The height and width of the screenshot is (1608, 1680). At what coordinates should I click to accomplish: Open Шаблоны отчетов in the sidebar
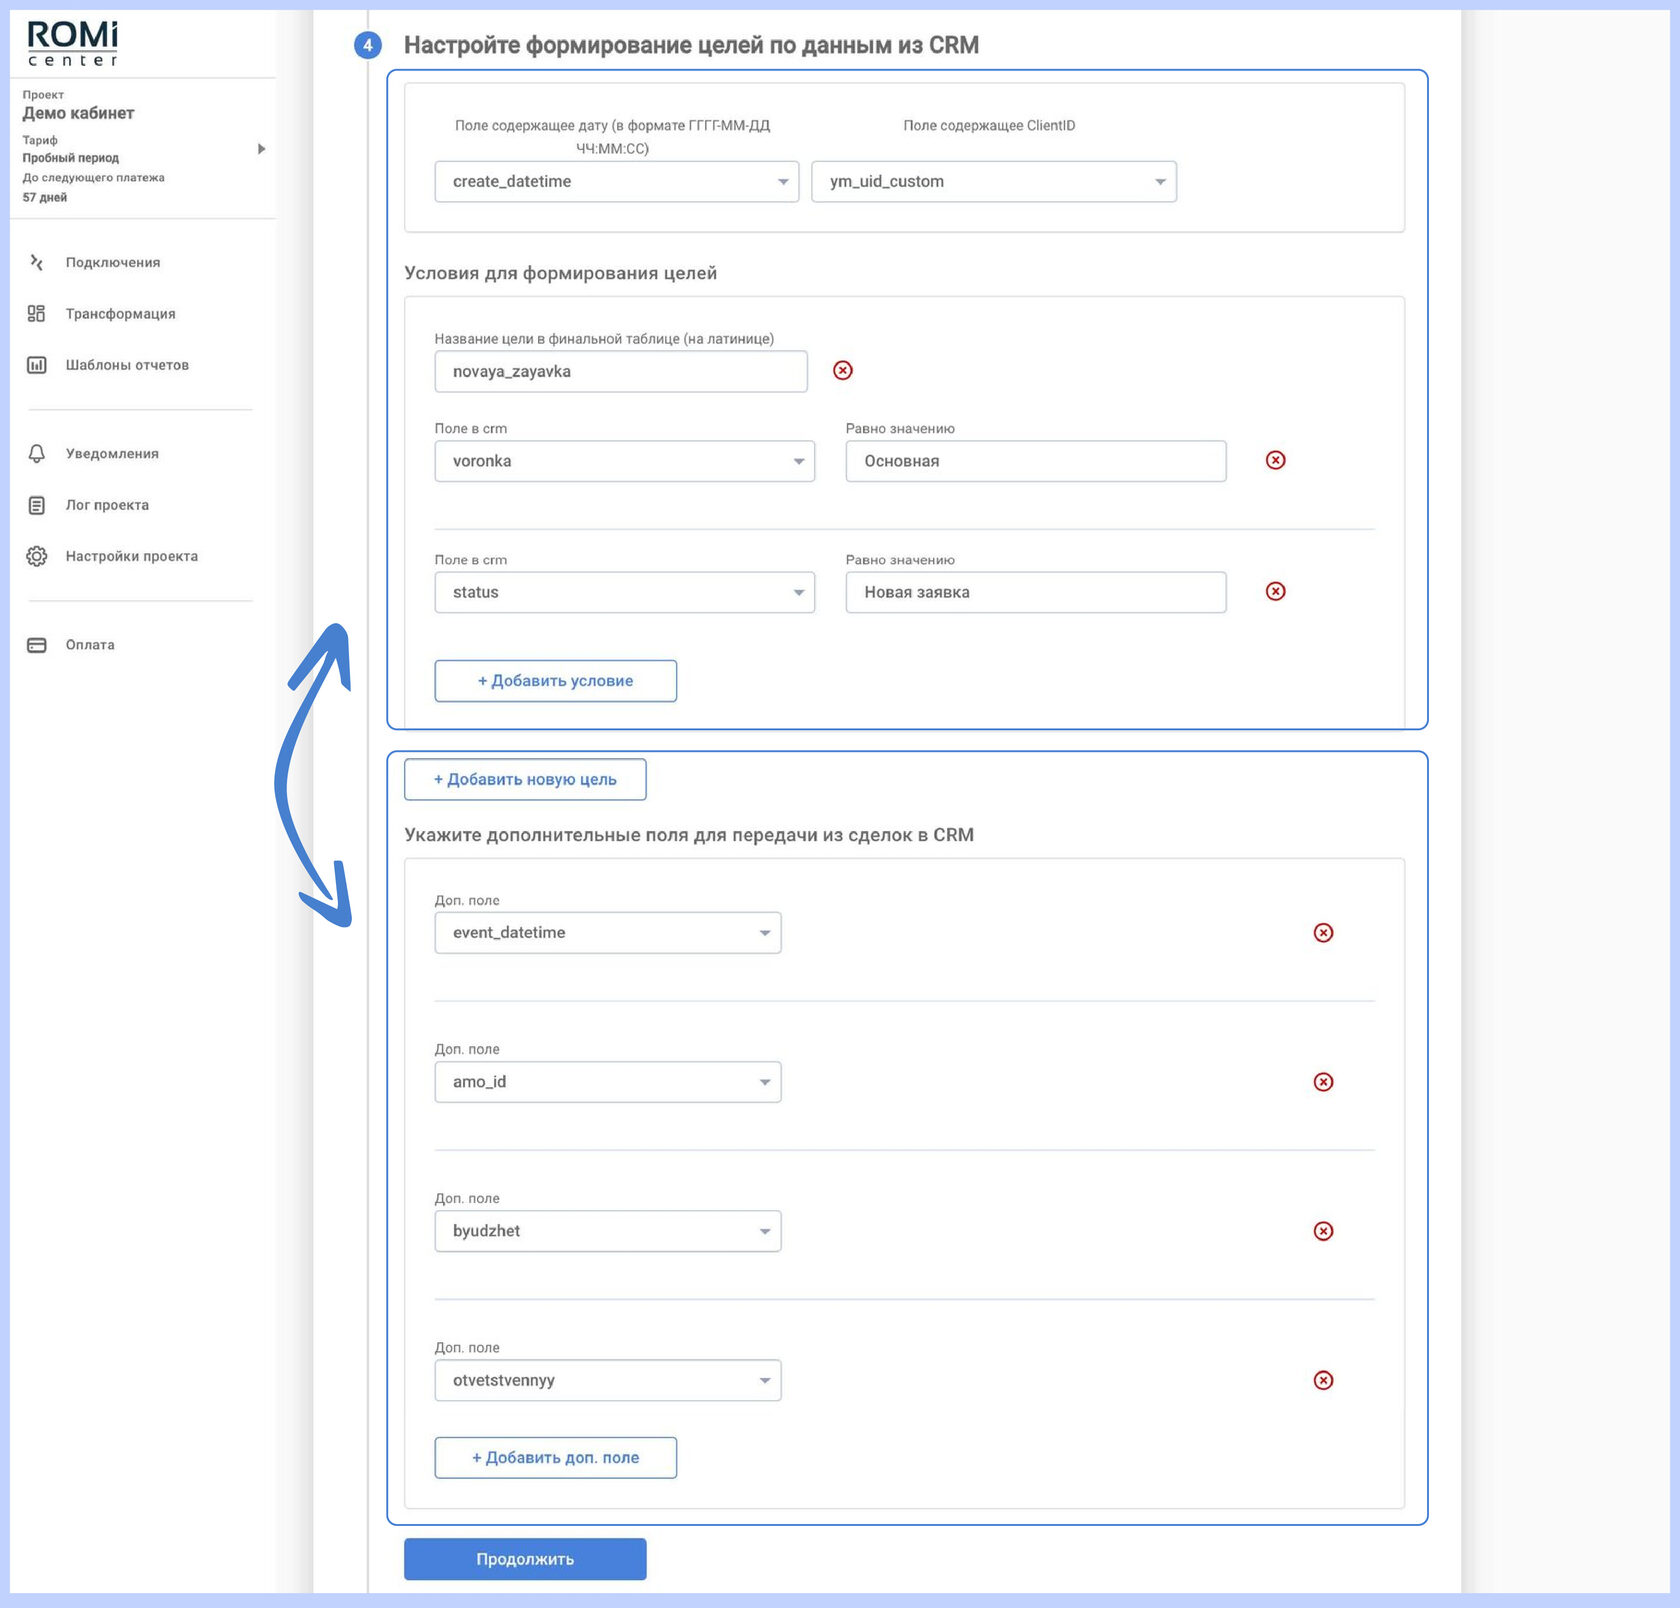[127, 365]
